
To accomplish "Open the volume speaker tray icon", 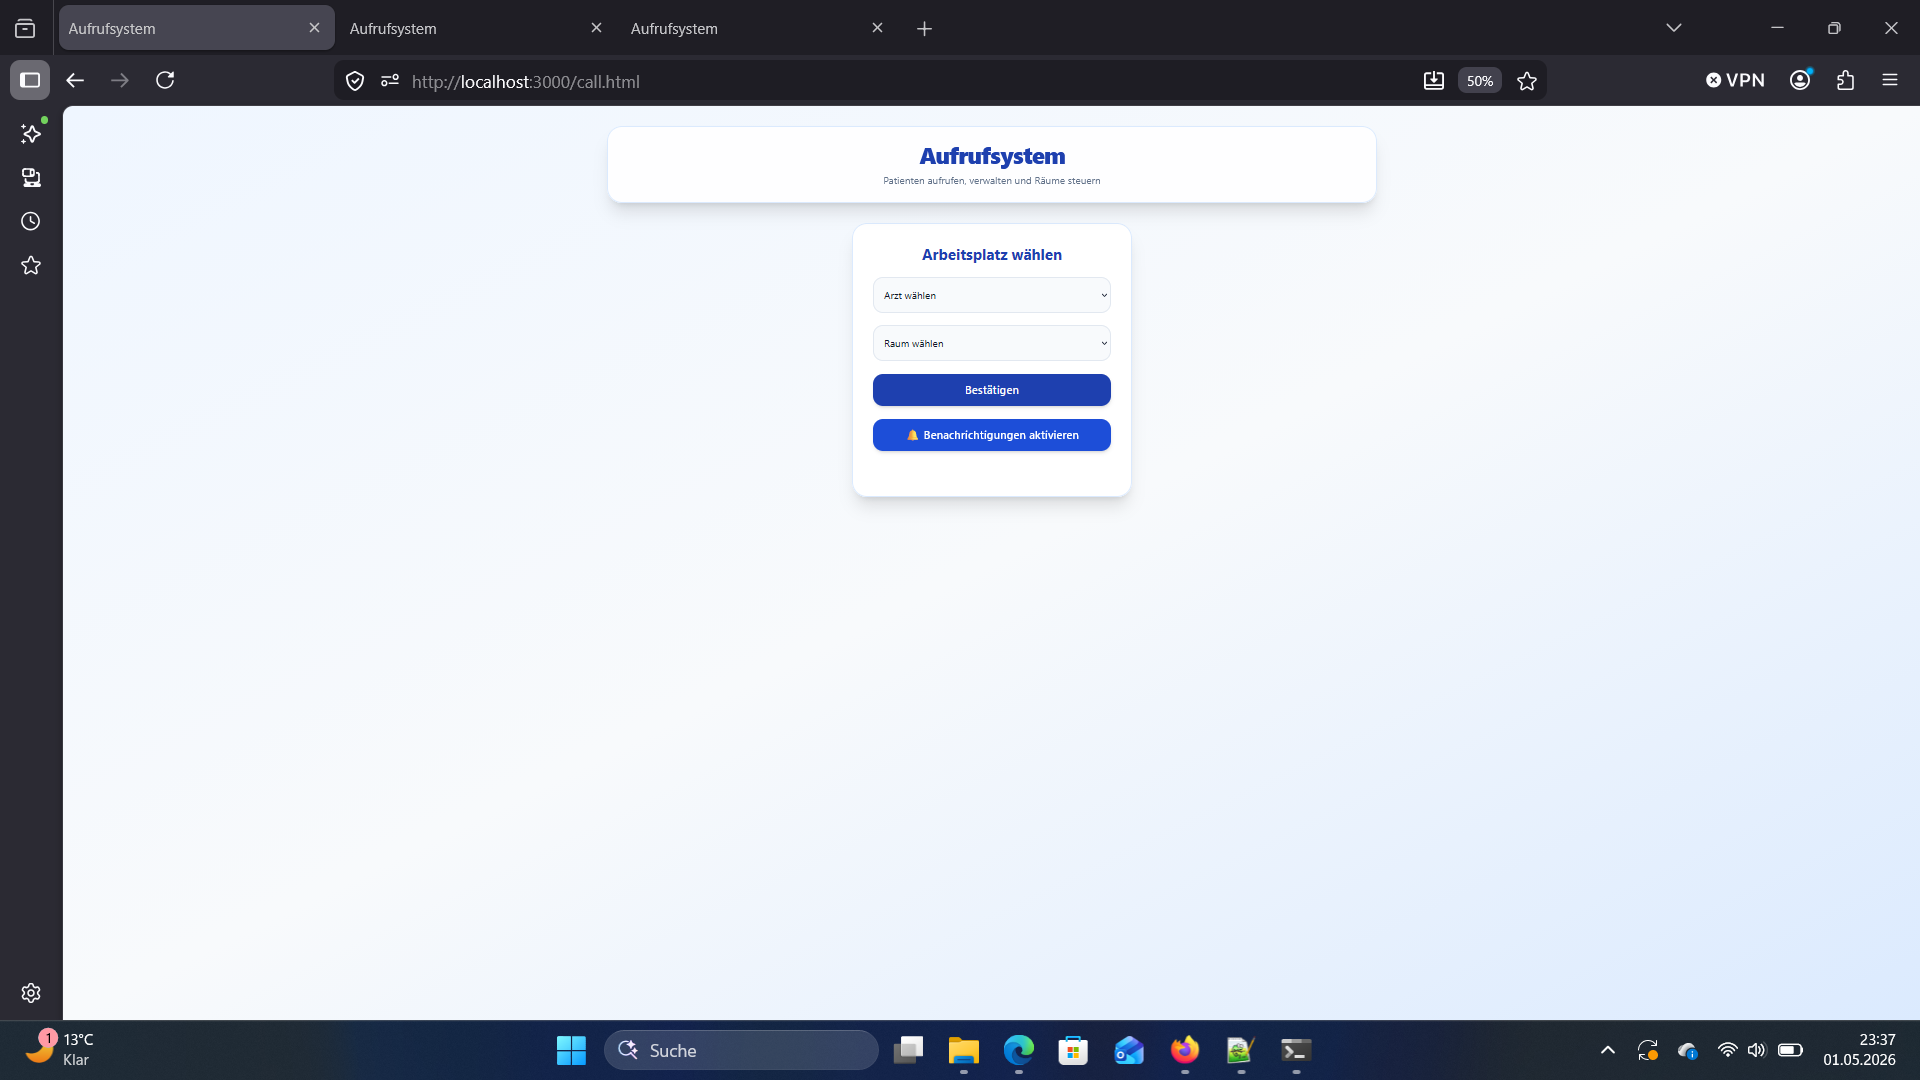I will click(1756, 1050).
